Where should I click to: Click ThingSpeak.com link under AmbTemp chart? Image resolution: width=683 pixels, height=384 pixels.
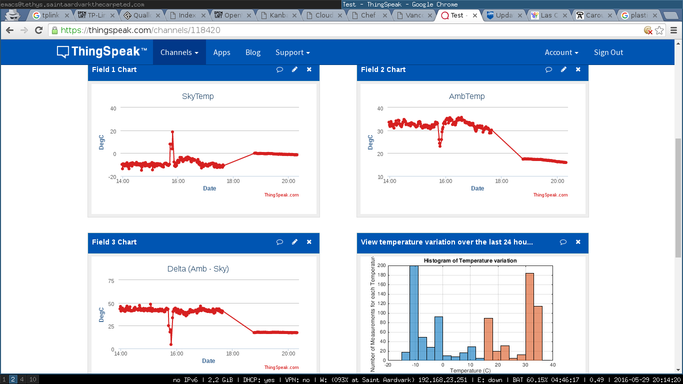(x=551, y=195)
